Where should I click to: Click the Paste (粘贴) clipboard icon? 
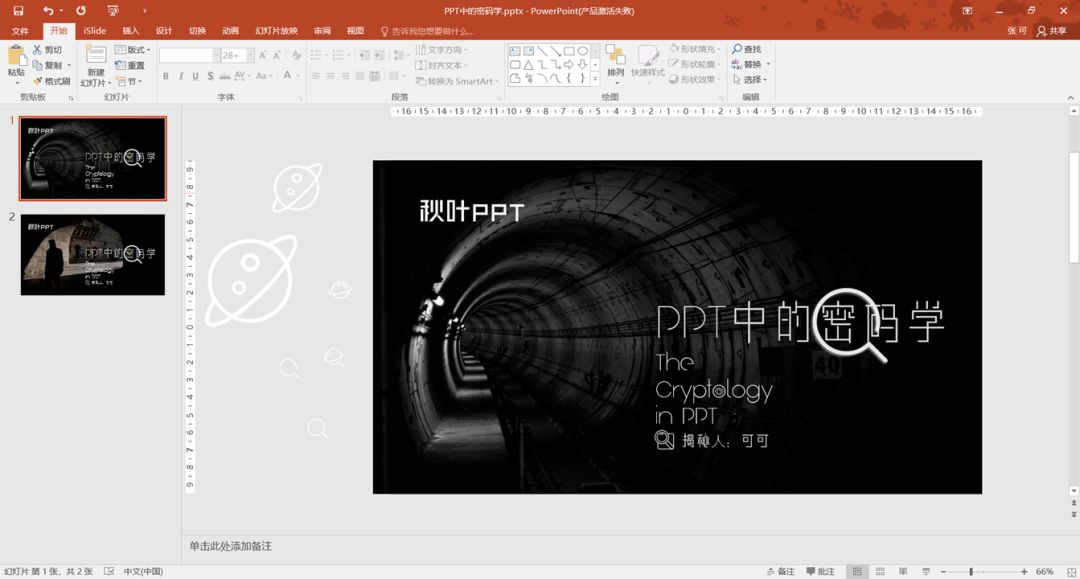click(16, 57)
